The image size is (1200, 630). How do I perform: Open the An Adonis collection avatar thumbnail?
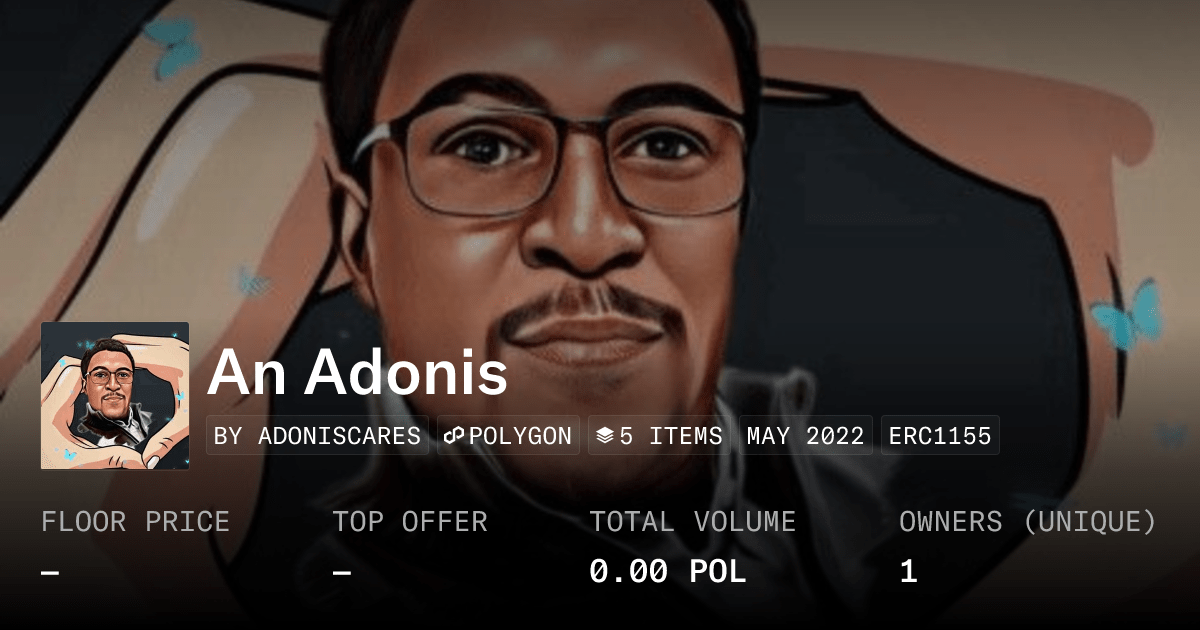point(115,396)
